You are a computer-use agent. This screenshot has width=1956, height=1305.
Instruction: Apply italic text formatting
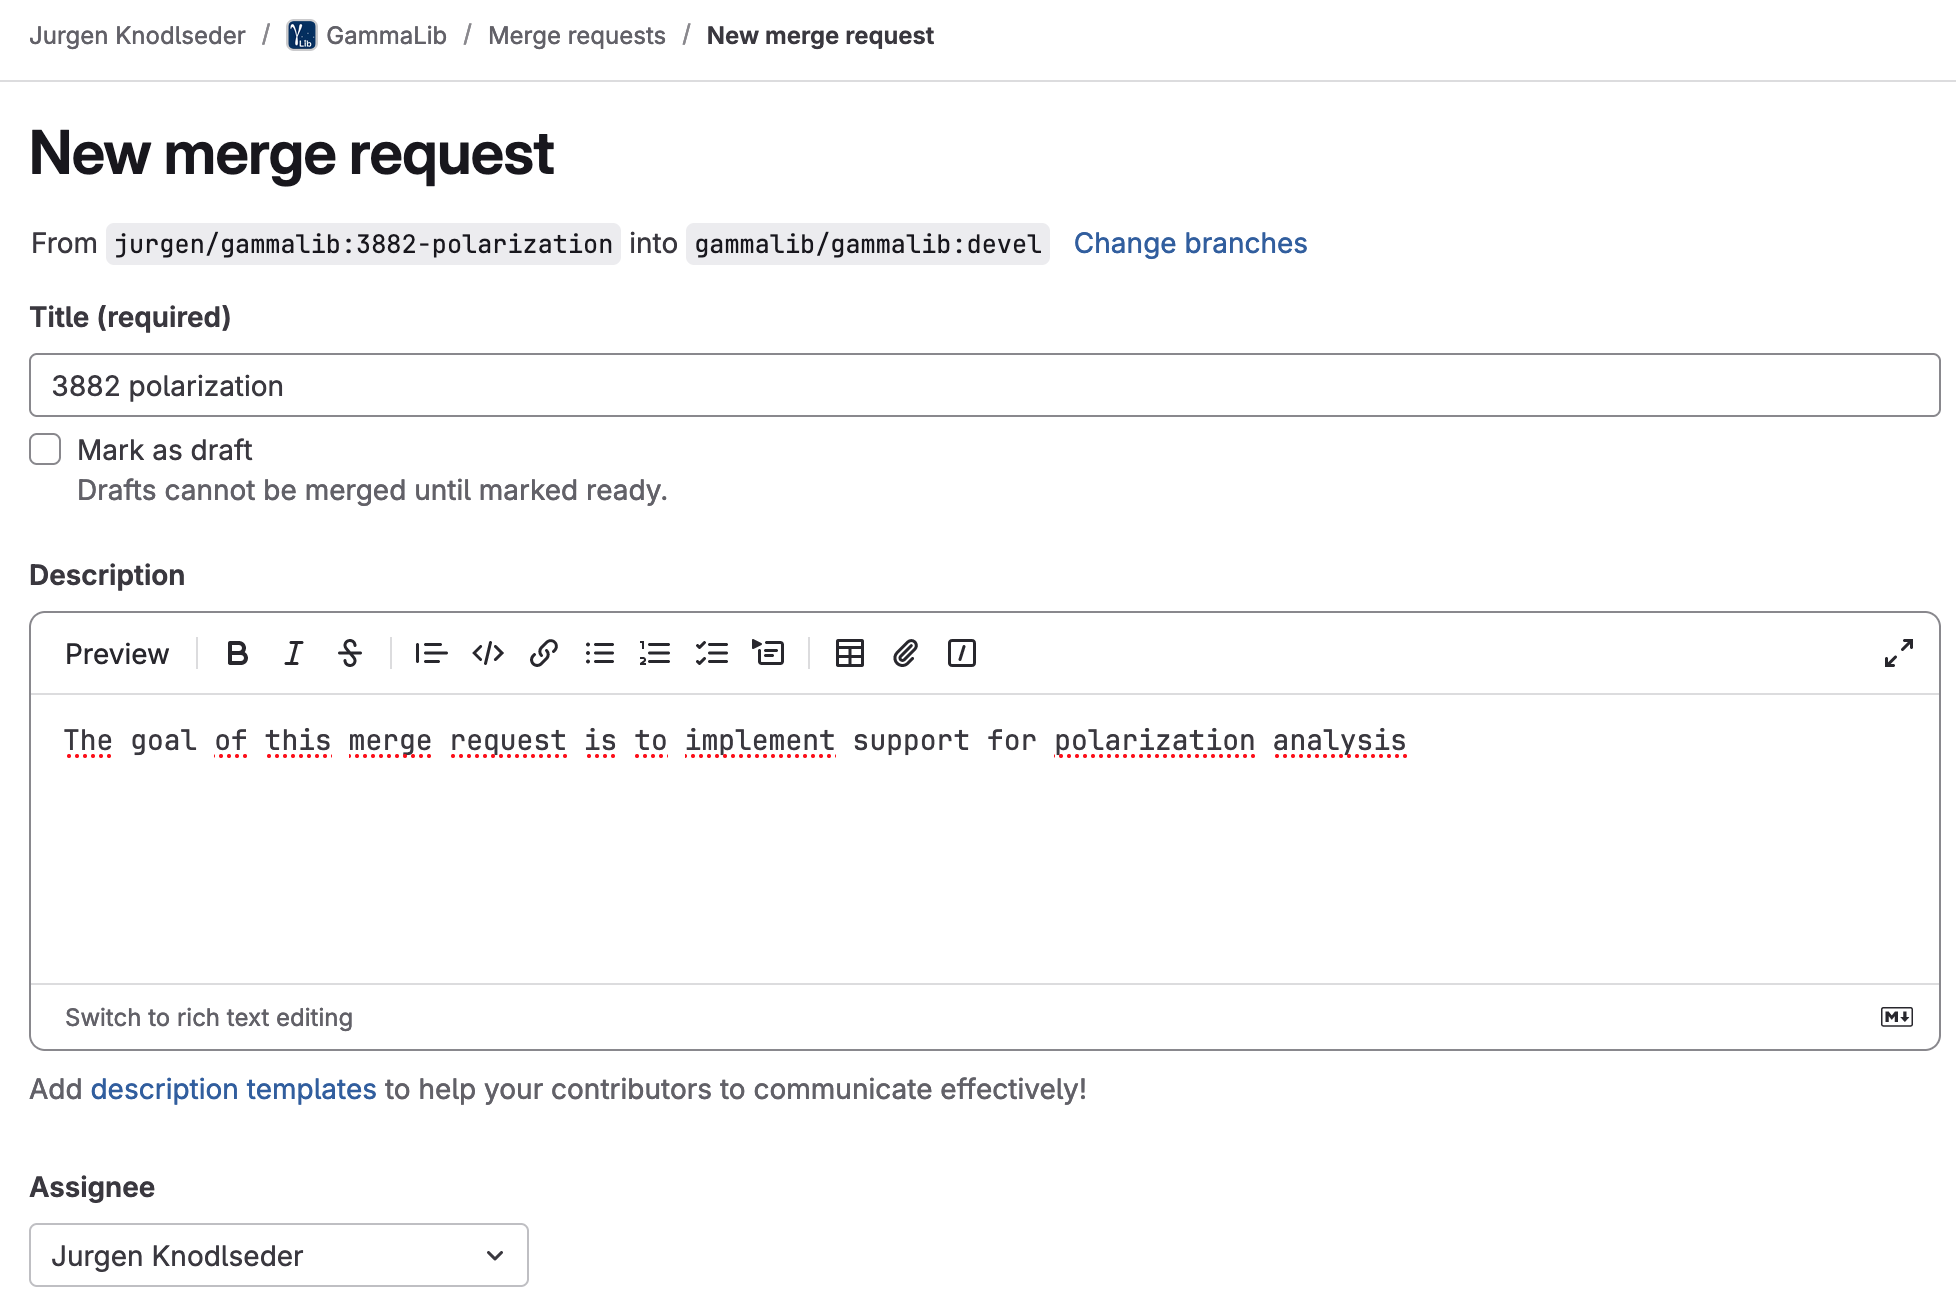[x=293, y=653]
